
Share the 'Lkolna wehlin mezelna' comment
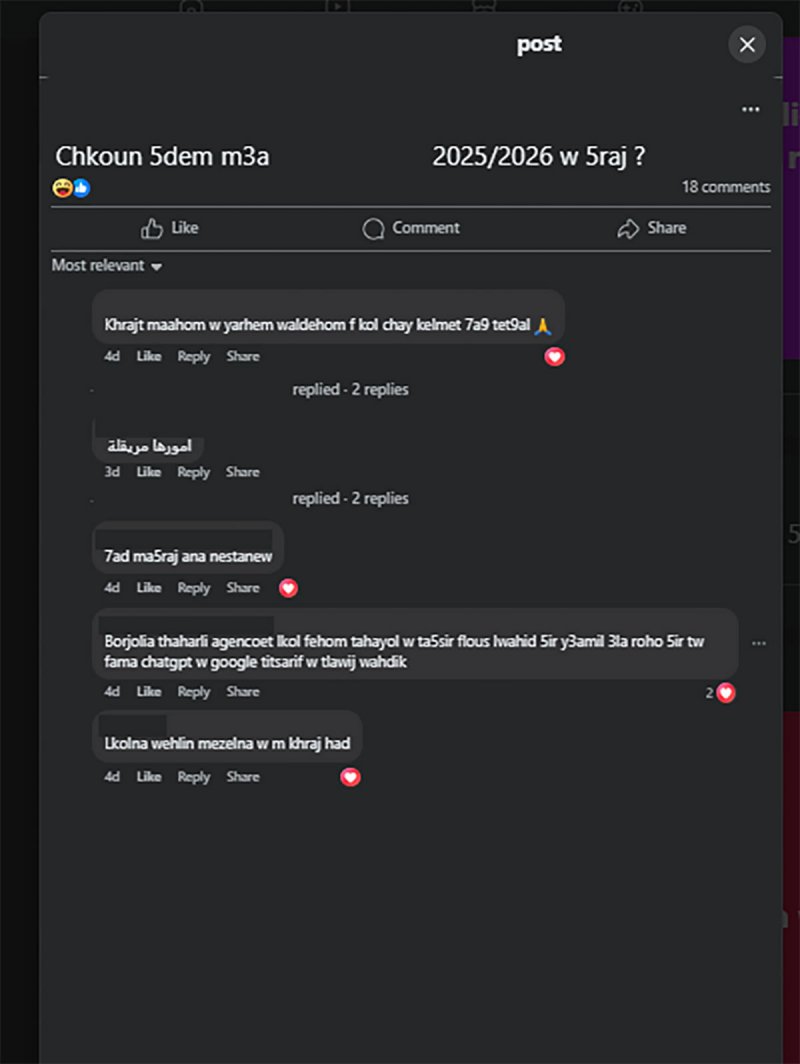(x=243, y=777)
